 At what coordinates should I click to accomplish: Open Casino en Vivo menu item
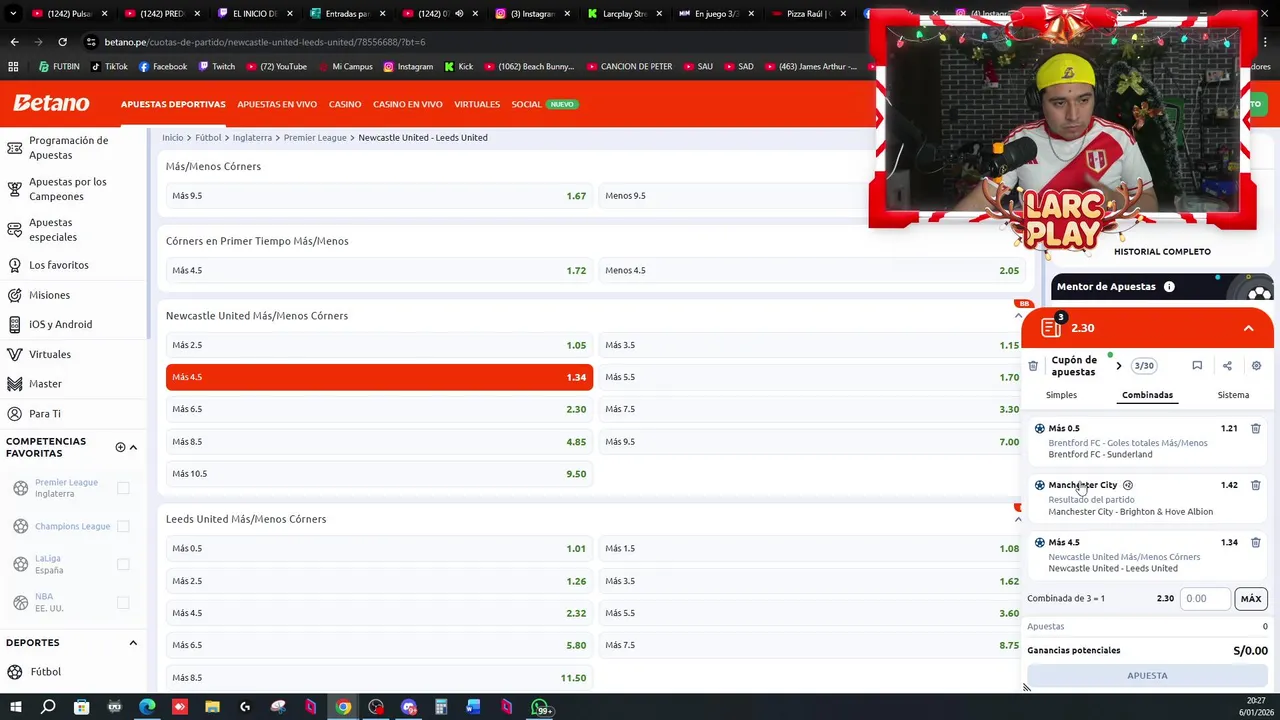[x=407, y=104]
